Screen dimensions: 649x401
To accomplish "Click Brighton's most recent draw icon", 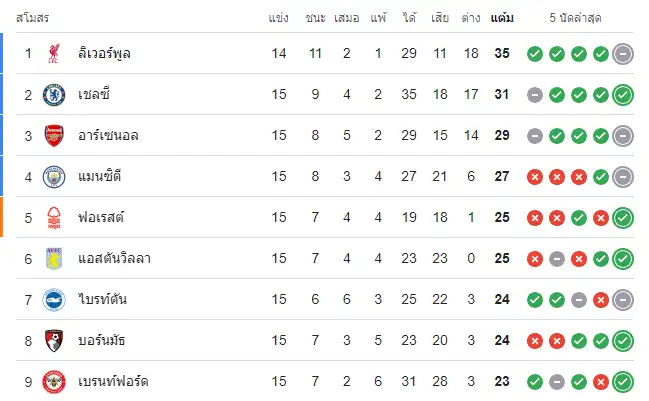I will coord(623,300).
